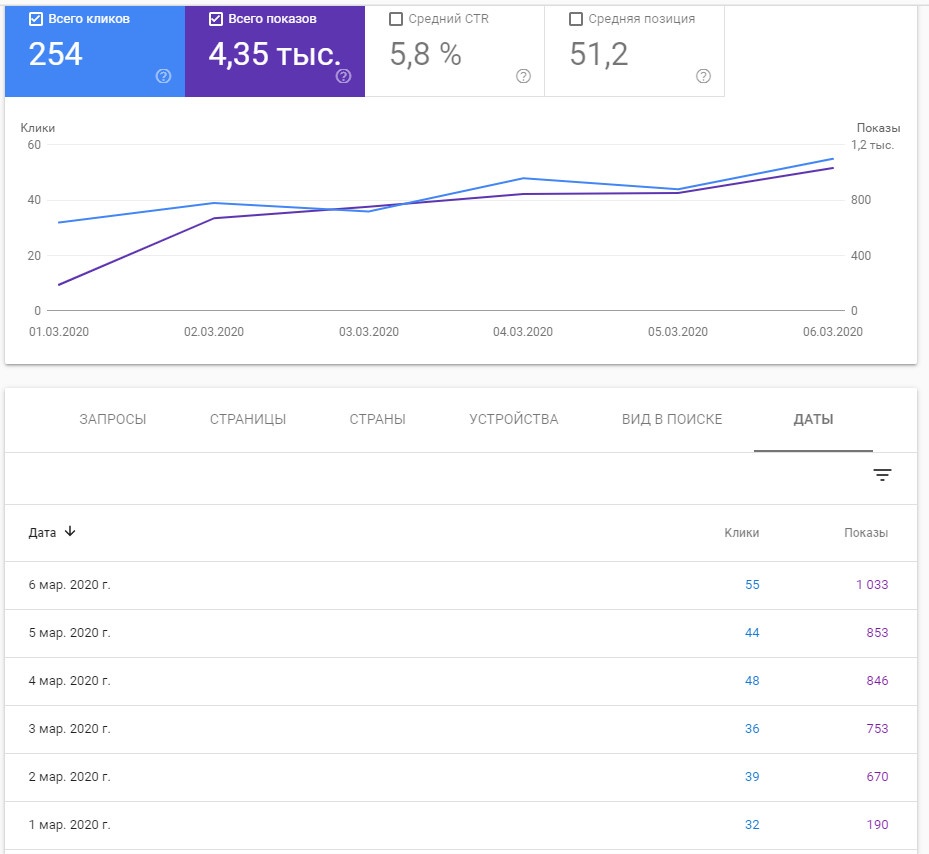The height and width of the screenshot is (854, 929).
Task: Click the Дата sort arrow
Action: click(70, 532)
